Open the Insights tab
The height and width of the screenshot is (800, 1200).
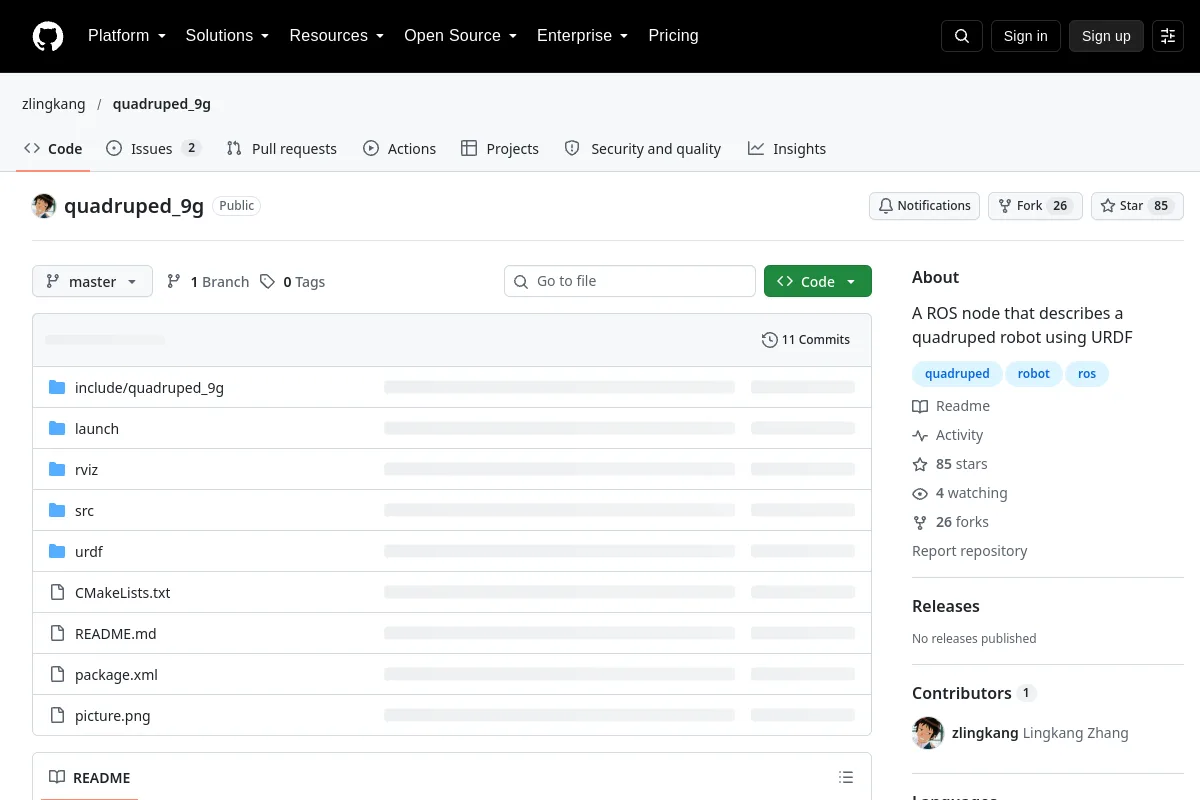coord(787,149)
